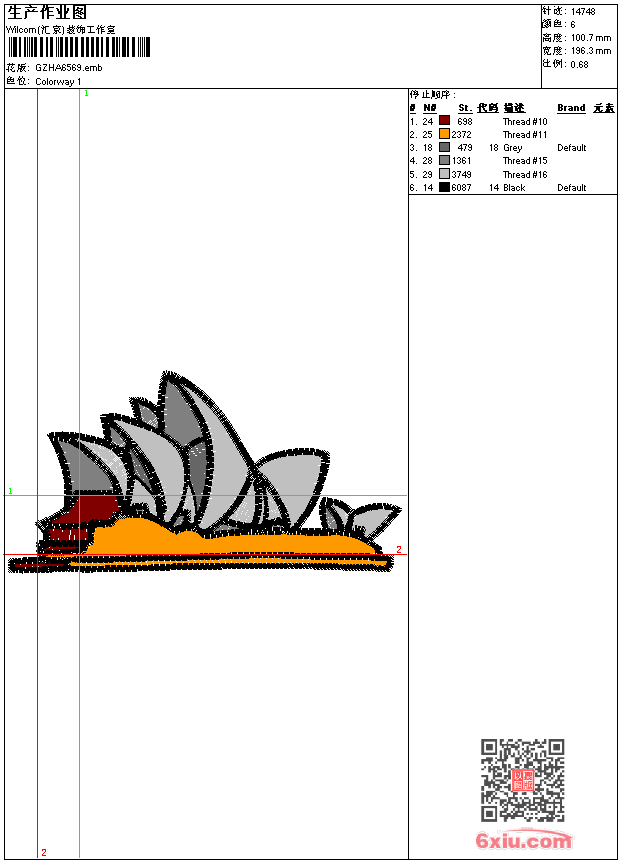Click stitch count 3749 in row 5
This screenshot has height=860, width=620.
(x=461, y=174)
